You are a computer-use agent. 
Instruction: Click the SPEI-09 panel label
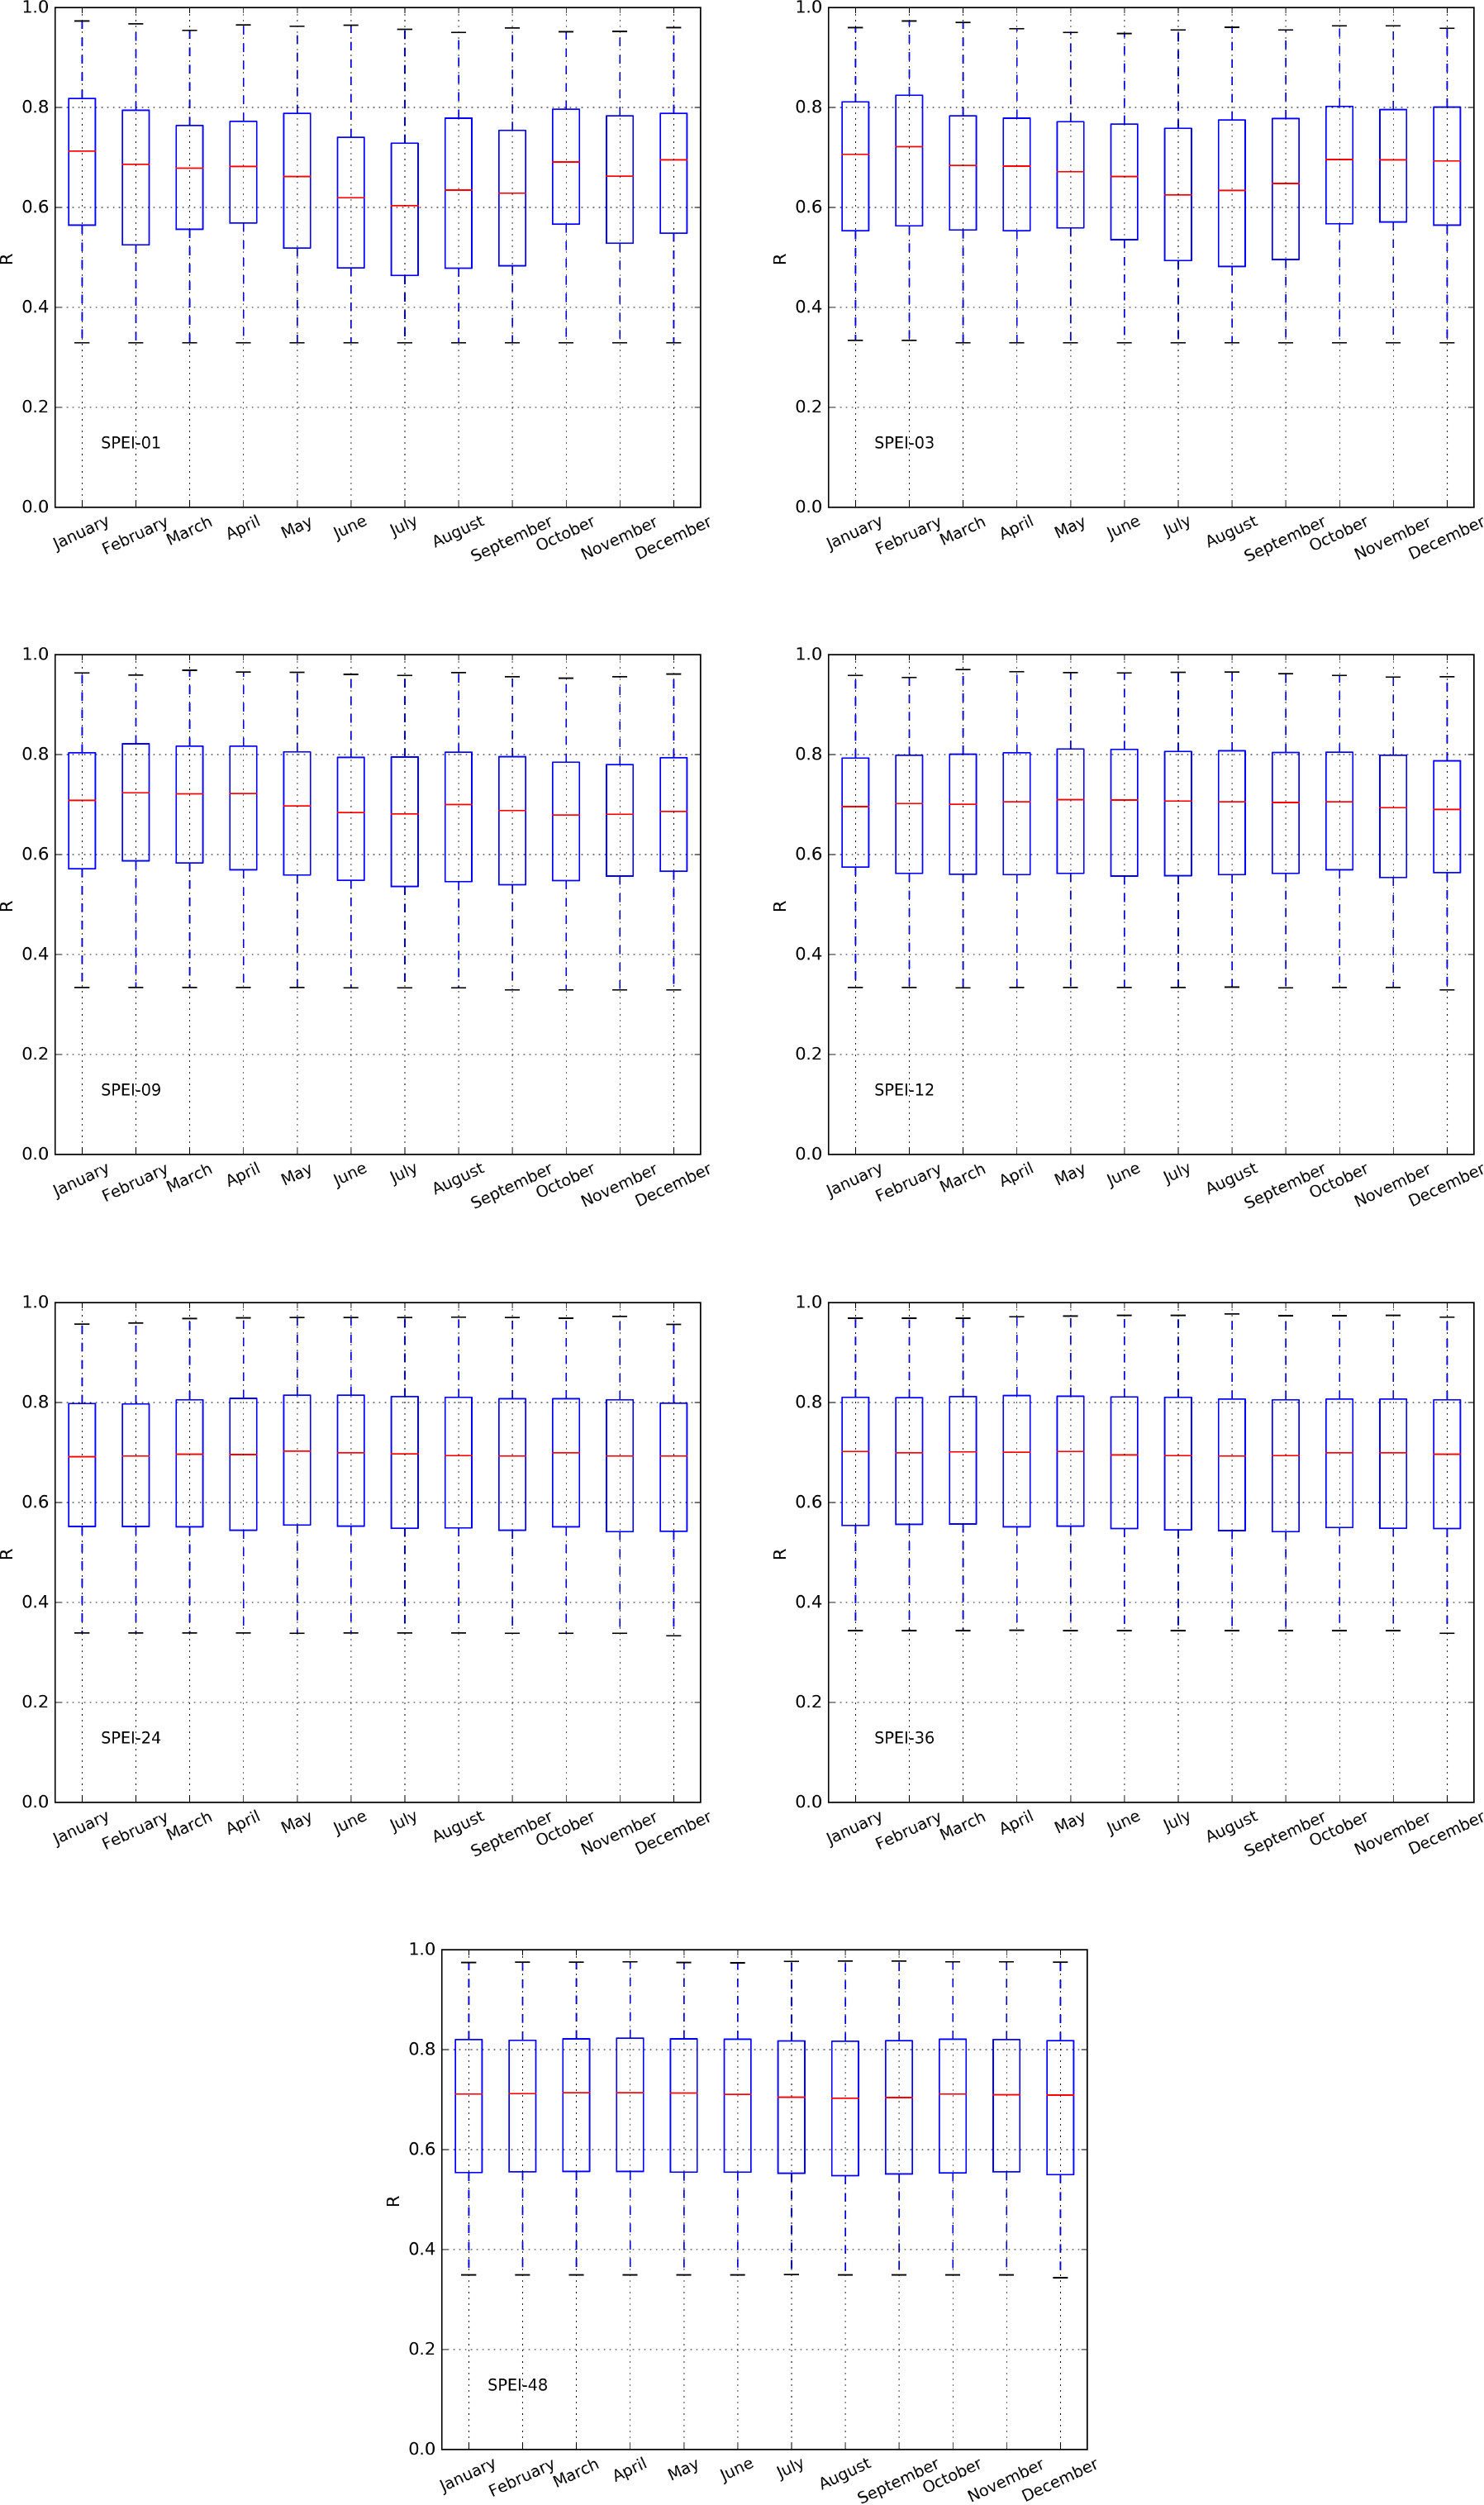130,1090
